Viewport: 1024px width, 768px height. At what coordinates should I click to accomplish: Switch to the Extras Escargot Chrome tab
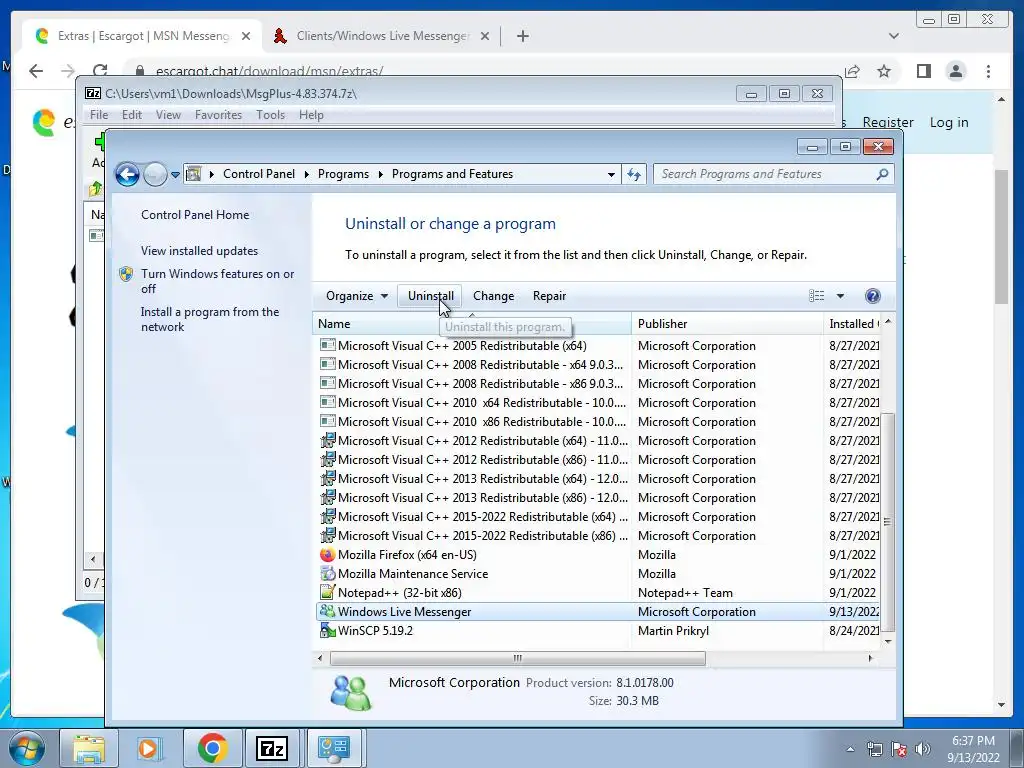pyautogui.click(x=142, y=36)
